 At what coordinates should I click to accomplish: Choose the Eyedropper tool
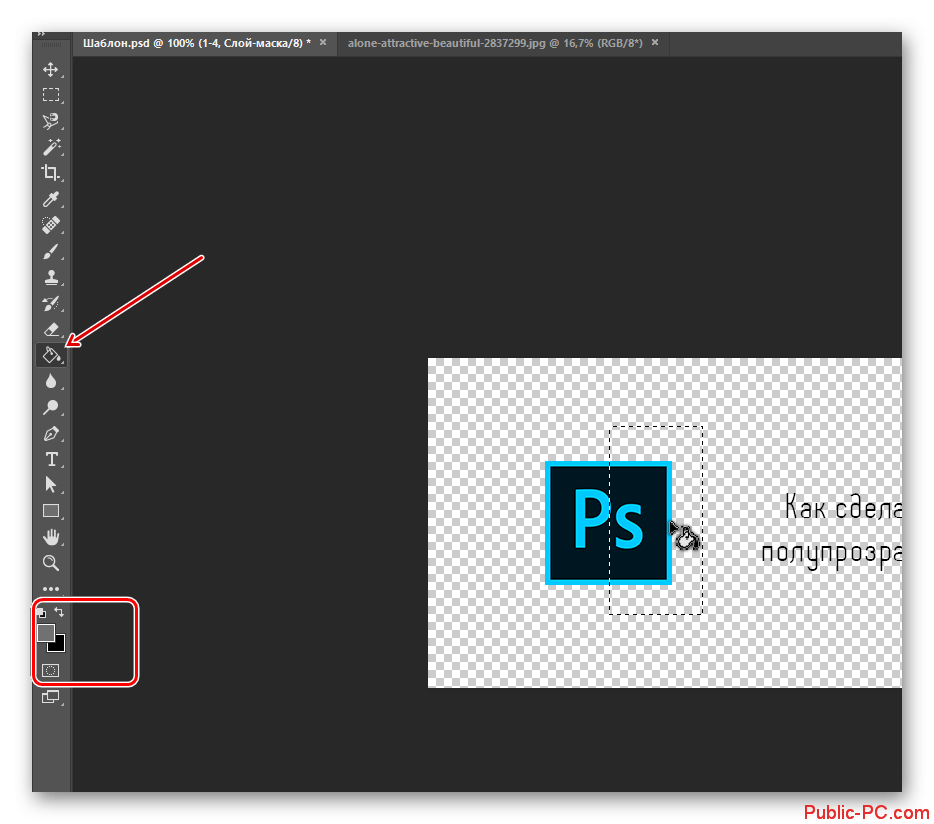pos(50,200)
